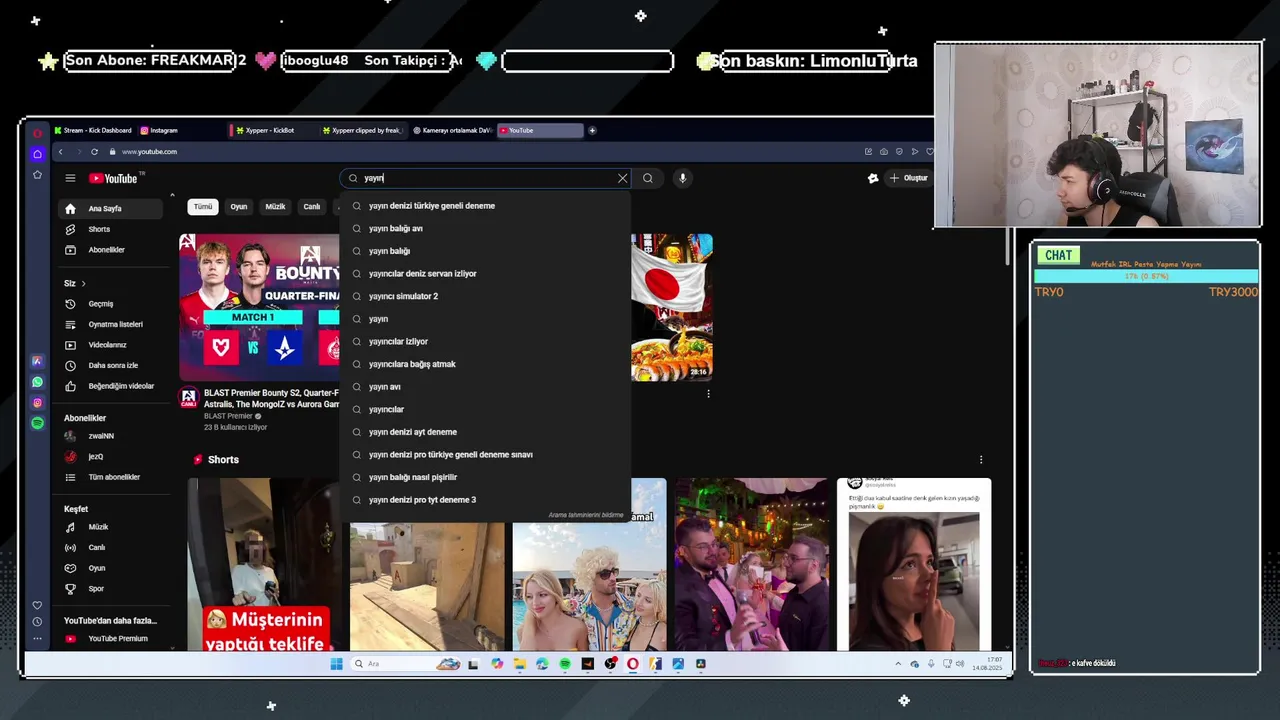Choose suggestion 'yayıncılar izliyor'
Screen dimensions: 1280x720
(x=485, y=342)
